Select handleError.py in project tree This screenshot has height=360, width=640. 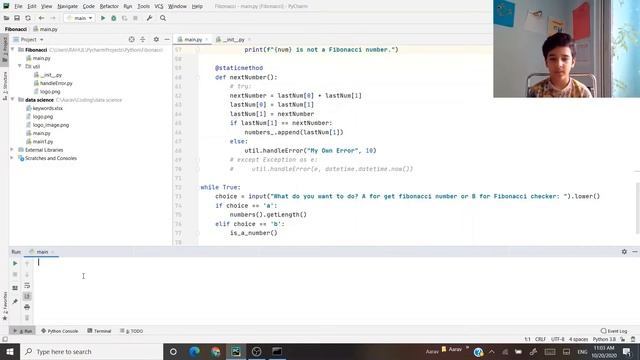coord(56,83)
